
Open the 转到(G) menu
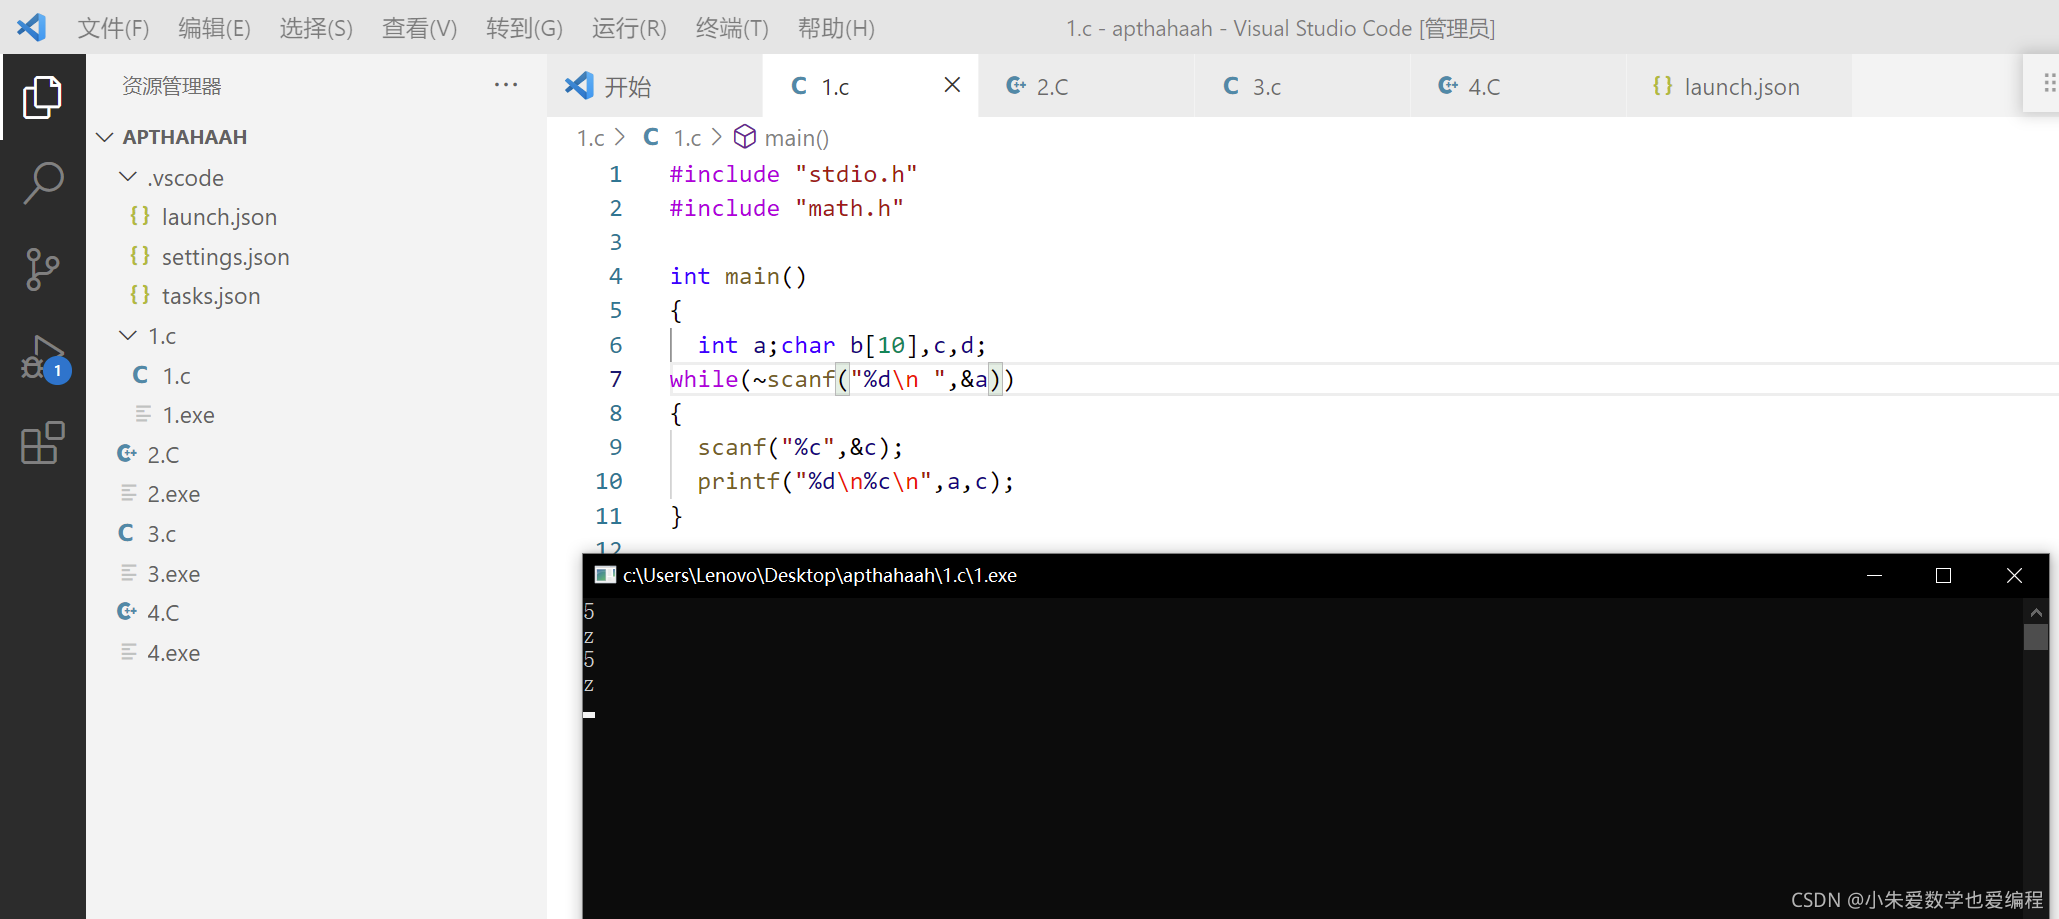click(524, 28)
